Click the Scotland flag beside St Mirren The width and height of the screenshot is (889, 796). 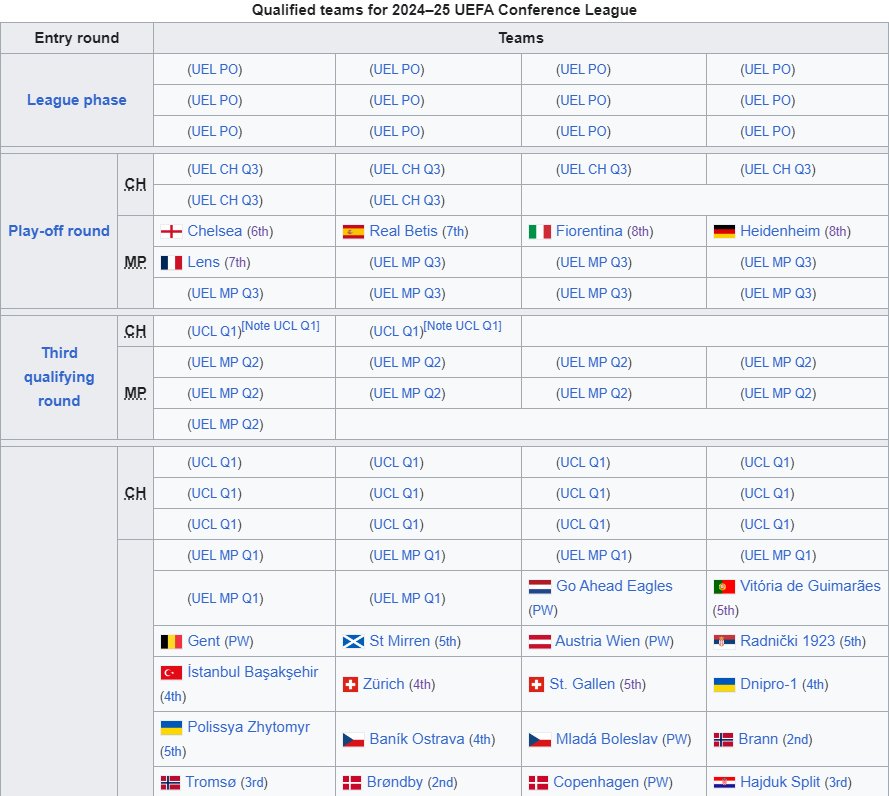(353, 641)
